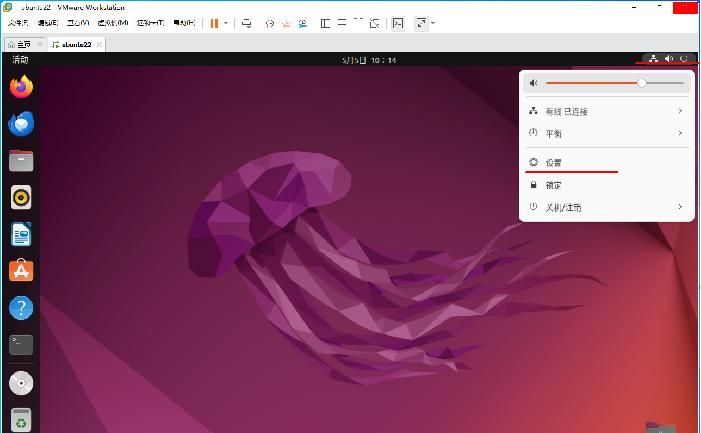Toggle the VMware library sidebar panel
This screenshot has width=701, height=433.
tap(325, 23)
